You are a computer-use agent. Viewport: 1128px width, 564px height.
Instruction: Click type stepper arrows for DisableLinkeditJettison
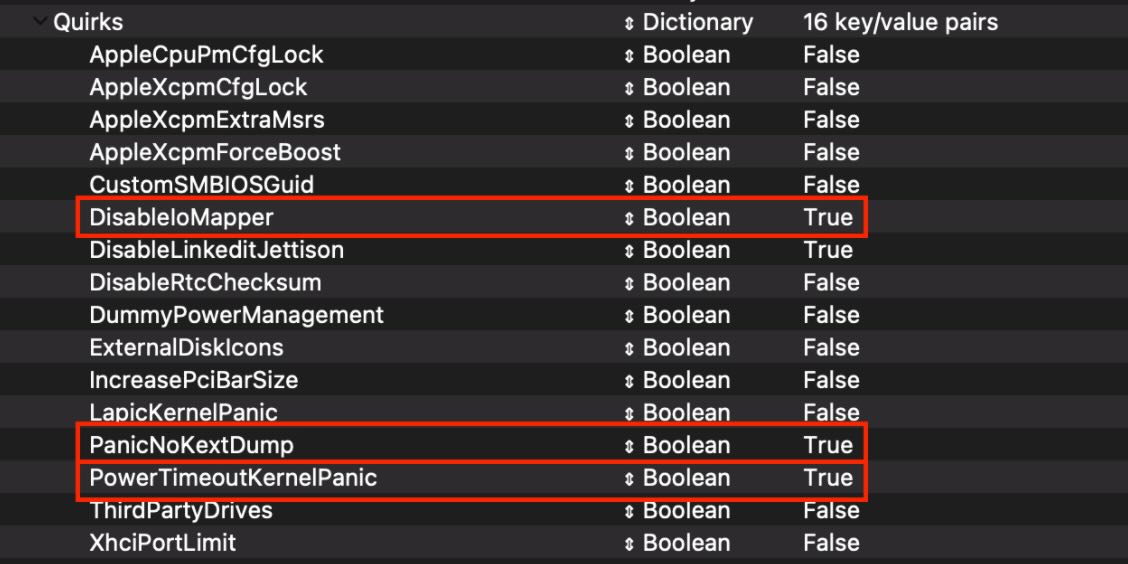[629, 250]
